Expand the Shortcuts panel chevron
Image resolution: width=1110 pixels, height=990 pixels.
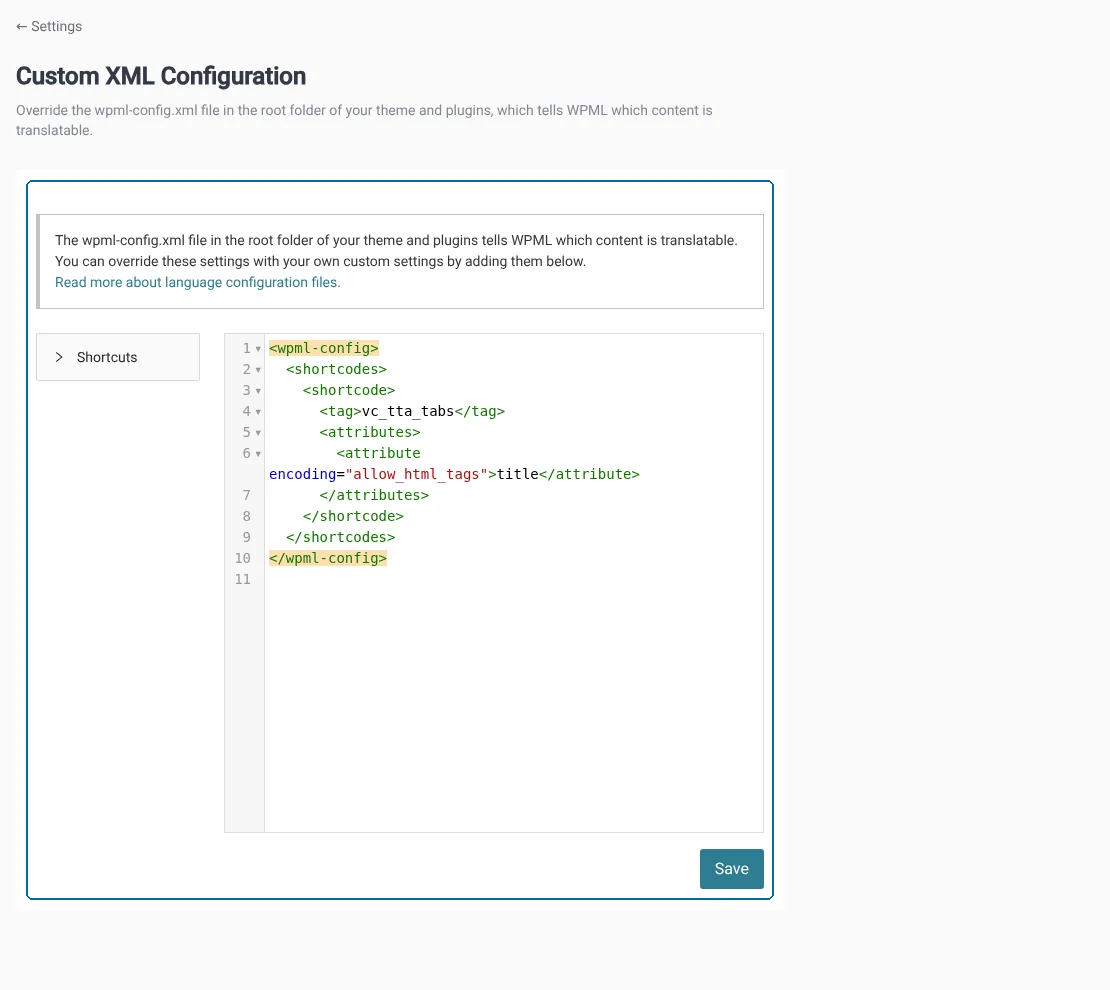(x=59, y=357)
